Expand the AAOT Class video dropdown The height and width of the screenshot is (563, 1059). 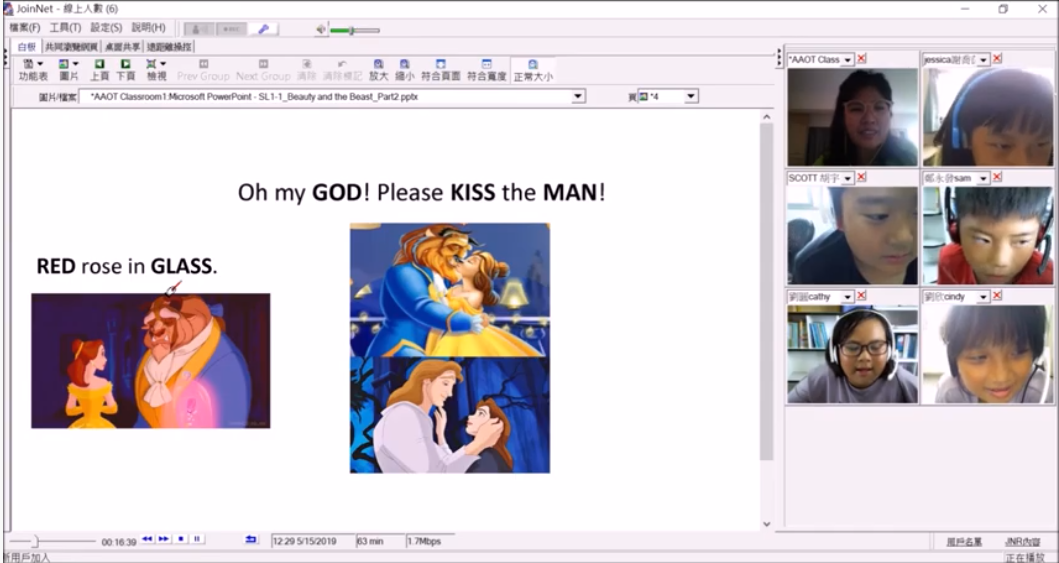tap(848, 60)
